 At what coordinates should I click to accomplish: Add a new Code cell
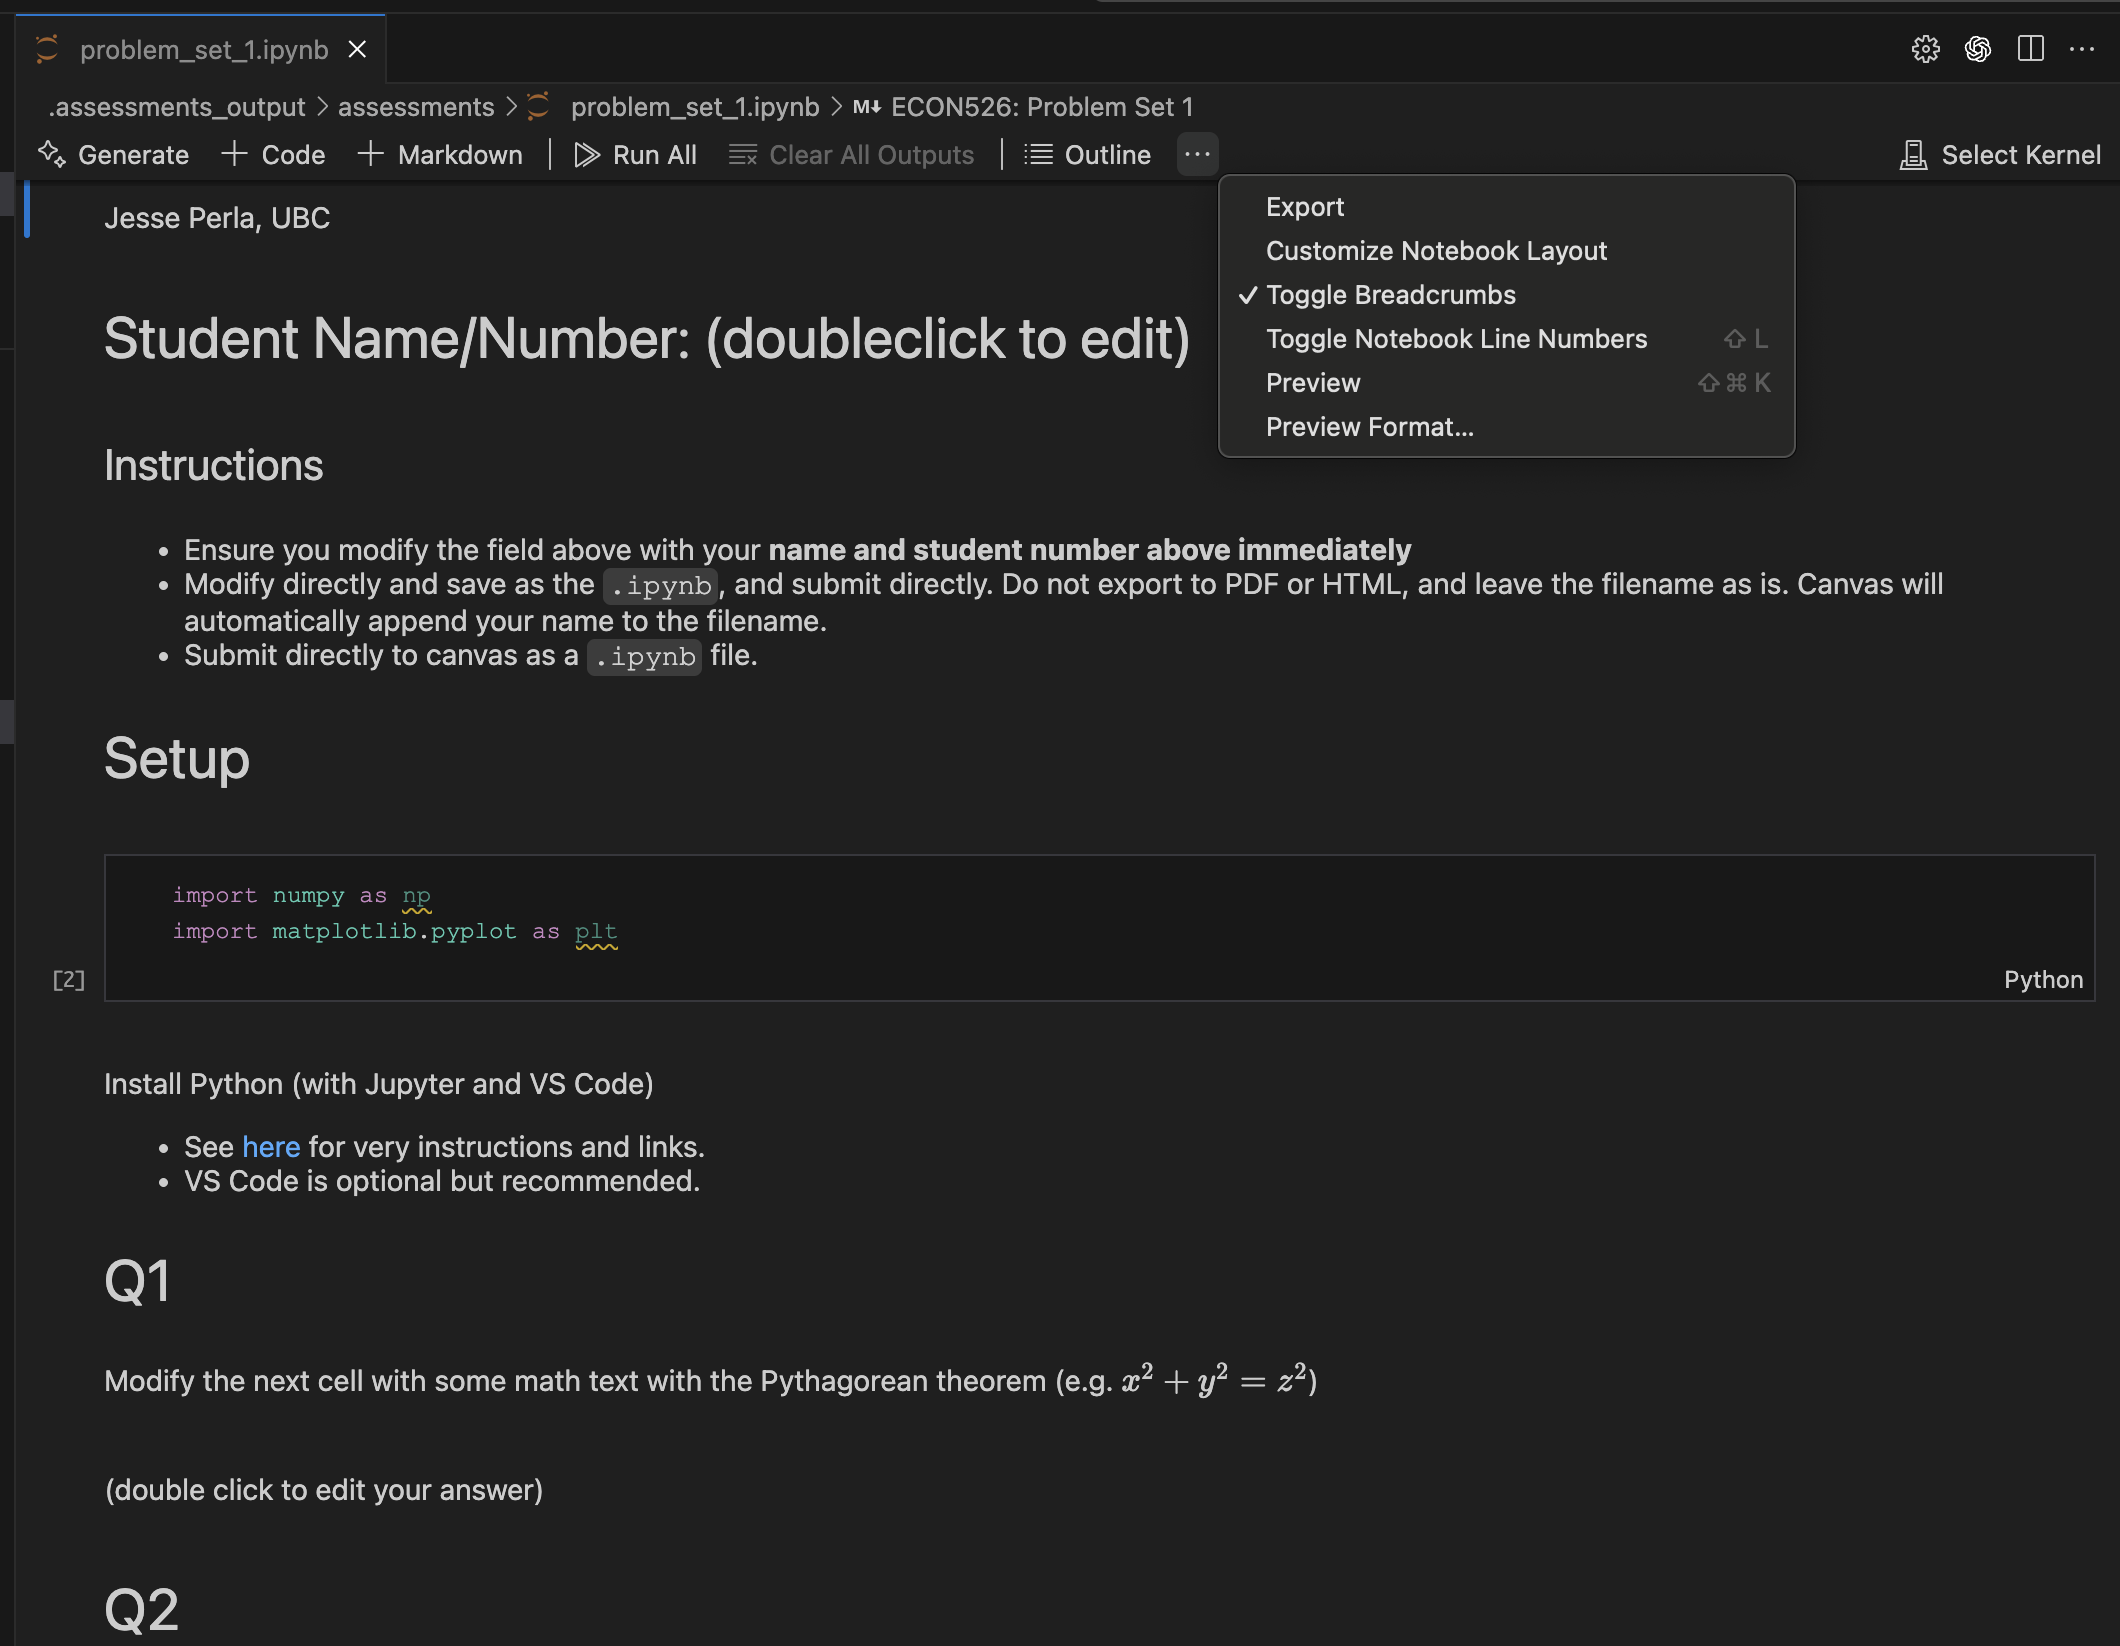coord(273,155)
